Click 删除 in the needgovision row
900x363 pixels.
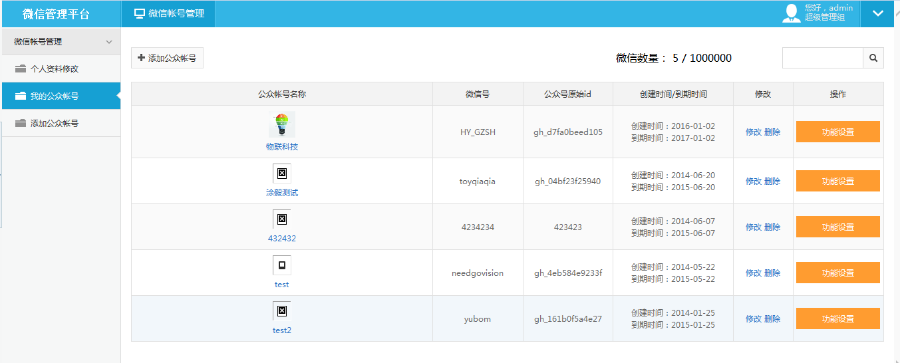point(772,273)
